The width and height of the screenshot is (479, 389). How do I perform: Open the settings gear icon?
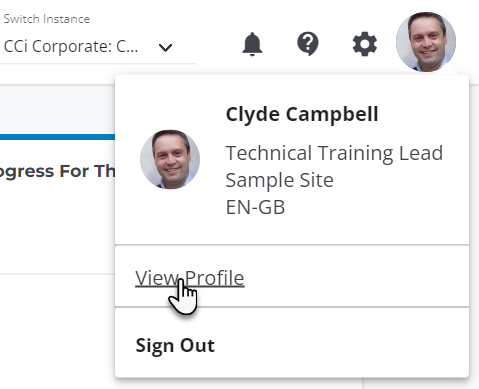pos(365,44)
